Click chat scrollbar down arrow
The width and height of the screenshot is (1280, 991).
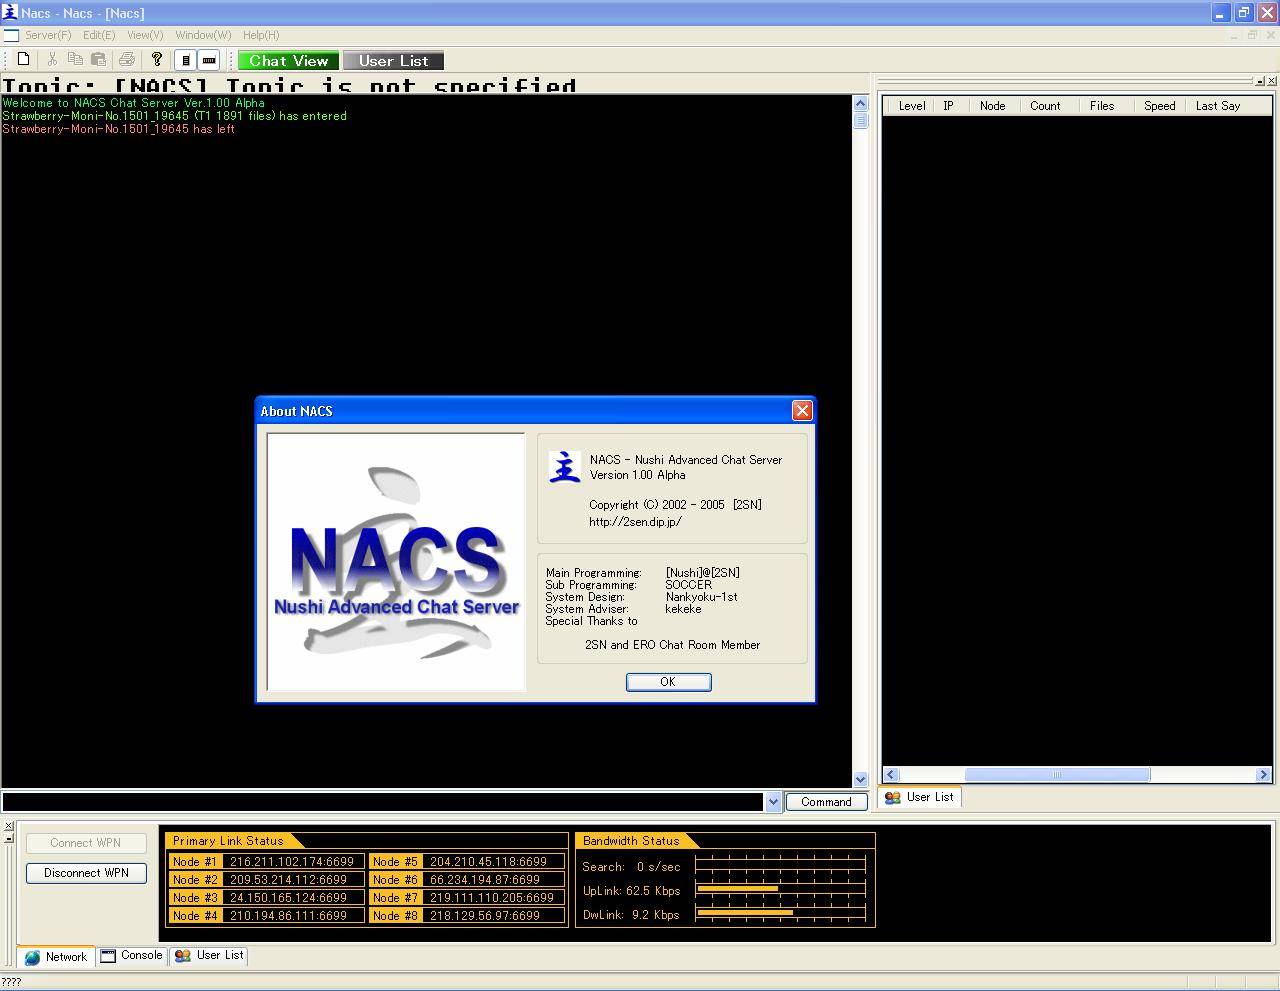point(860,779)
